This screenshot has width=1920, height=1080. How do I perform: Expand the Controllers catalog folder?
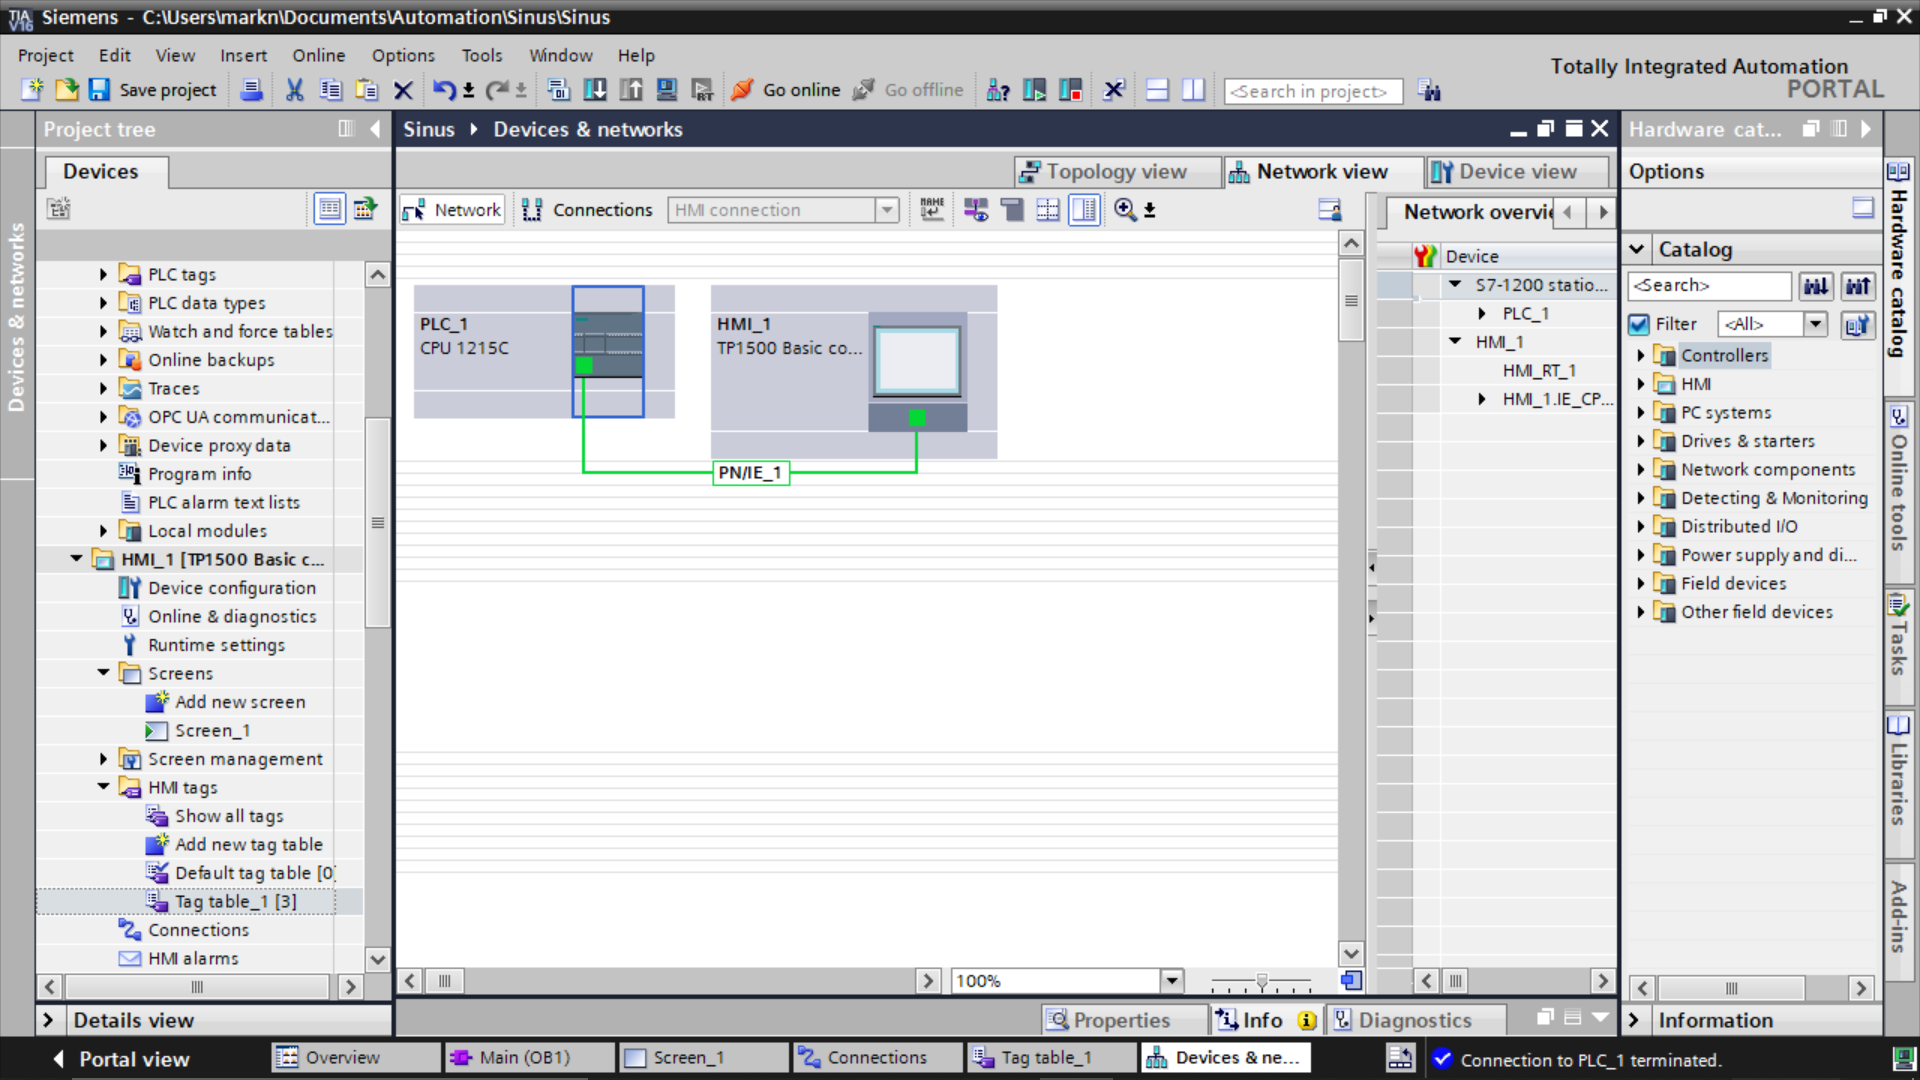1640,355
